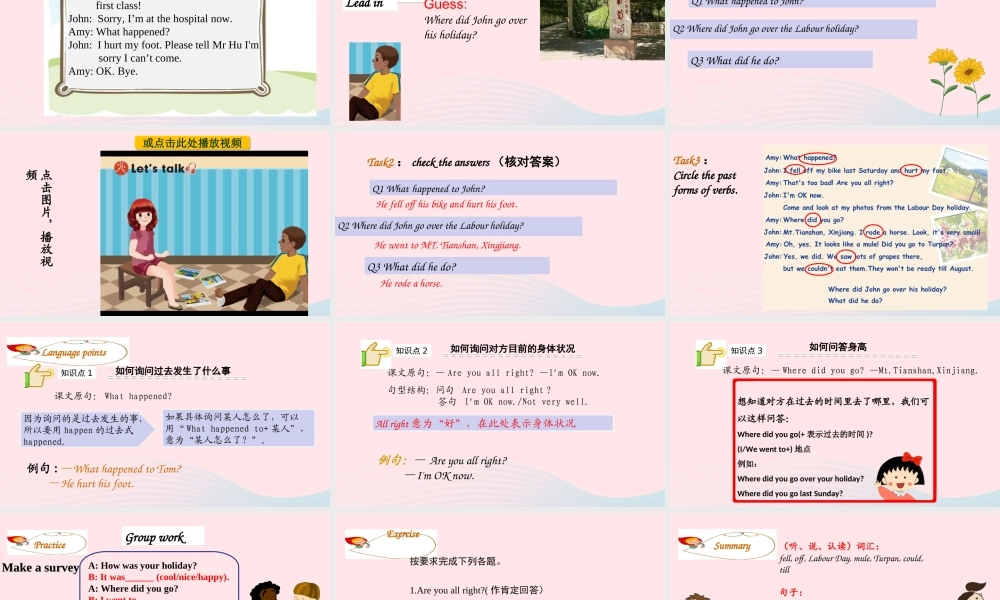Click 'Where did you go over your holiday?' in red box
This screenshot has width=1000, height=600.
coord(800,478)
